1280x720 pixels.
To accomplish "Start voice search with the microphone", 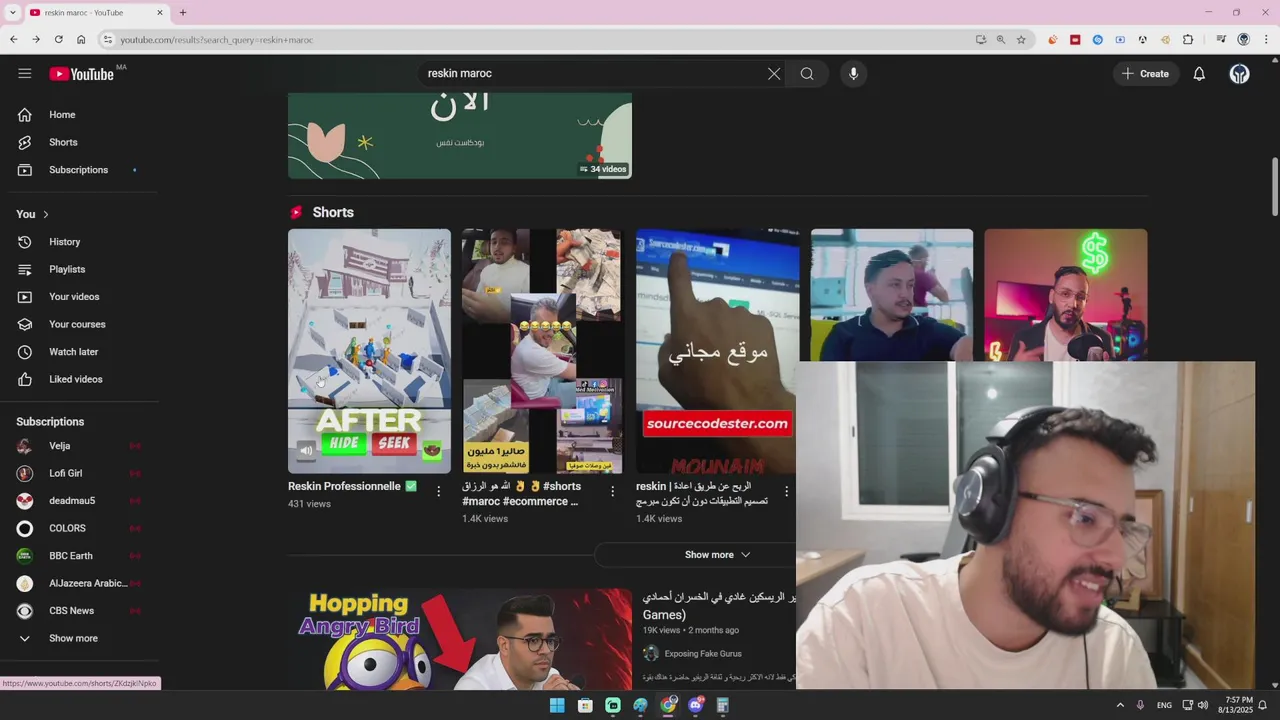I will (853, 73).
